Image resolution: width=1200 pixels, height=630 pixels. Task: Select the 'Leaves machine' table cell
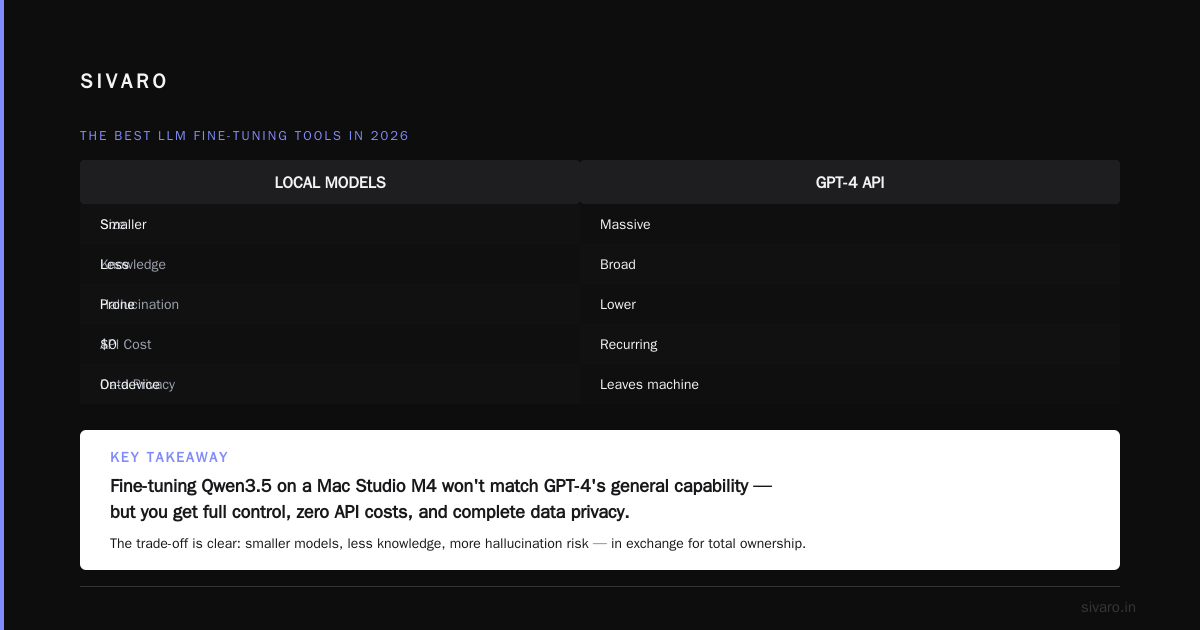point(850,384)
